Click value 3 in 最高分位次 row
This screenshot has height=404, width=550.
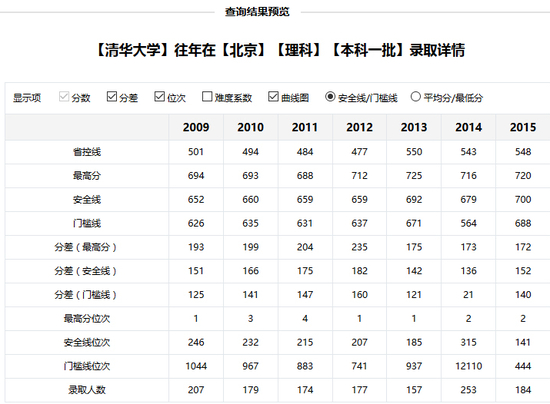[250, 319]
